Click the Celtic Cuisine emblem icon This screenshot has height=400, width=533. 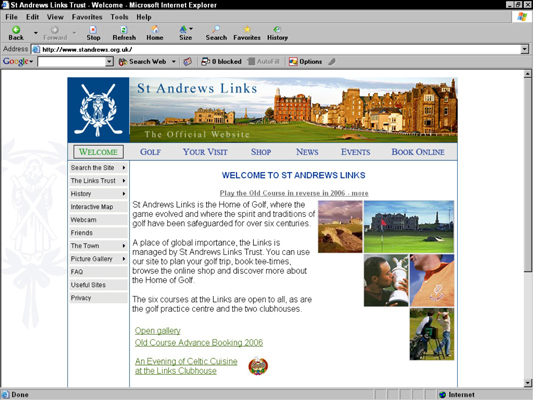point(258,366)
